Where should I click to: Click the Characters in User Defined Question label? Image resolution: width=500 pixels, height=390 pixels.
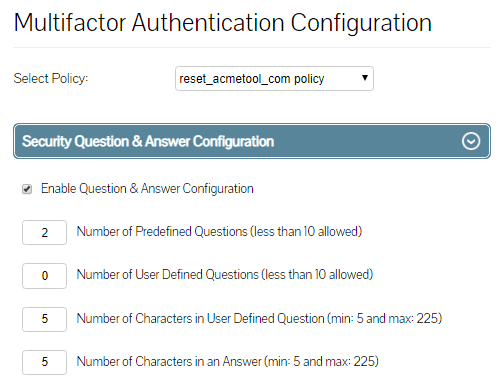(x=259, y=318)
